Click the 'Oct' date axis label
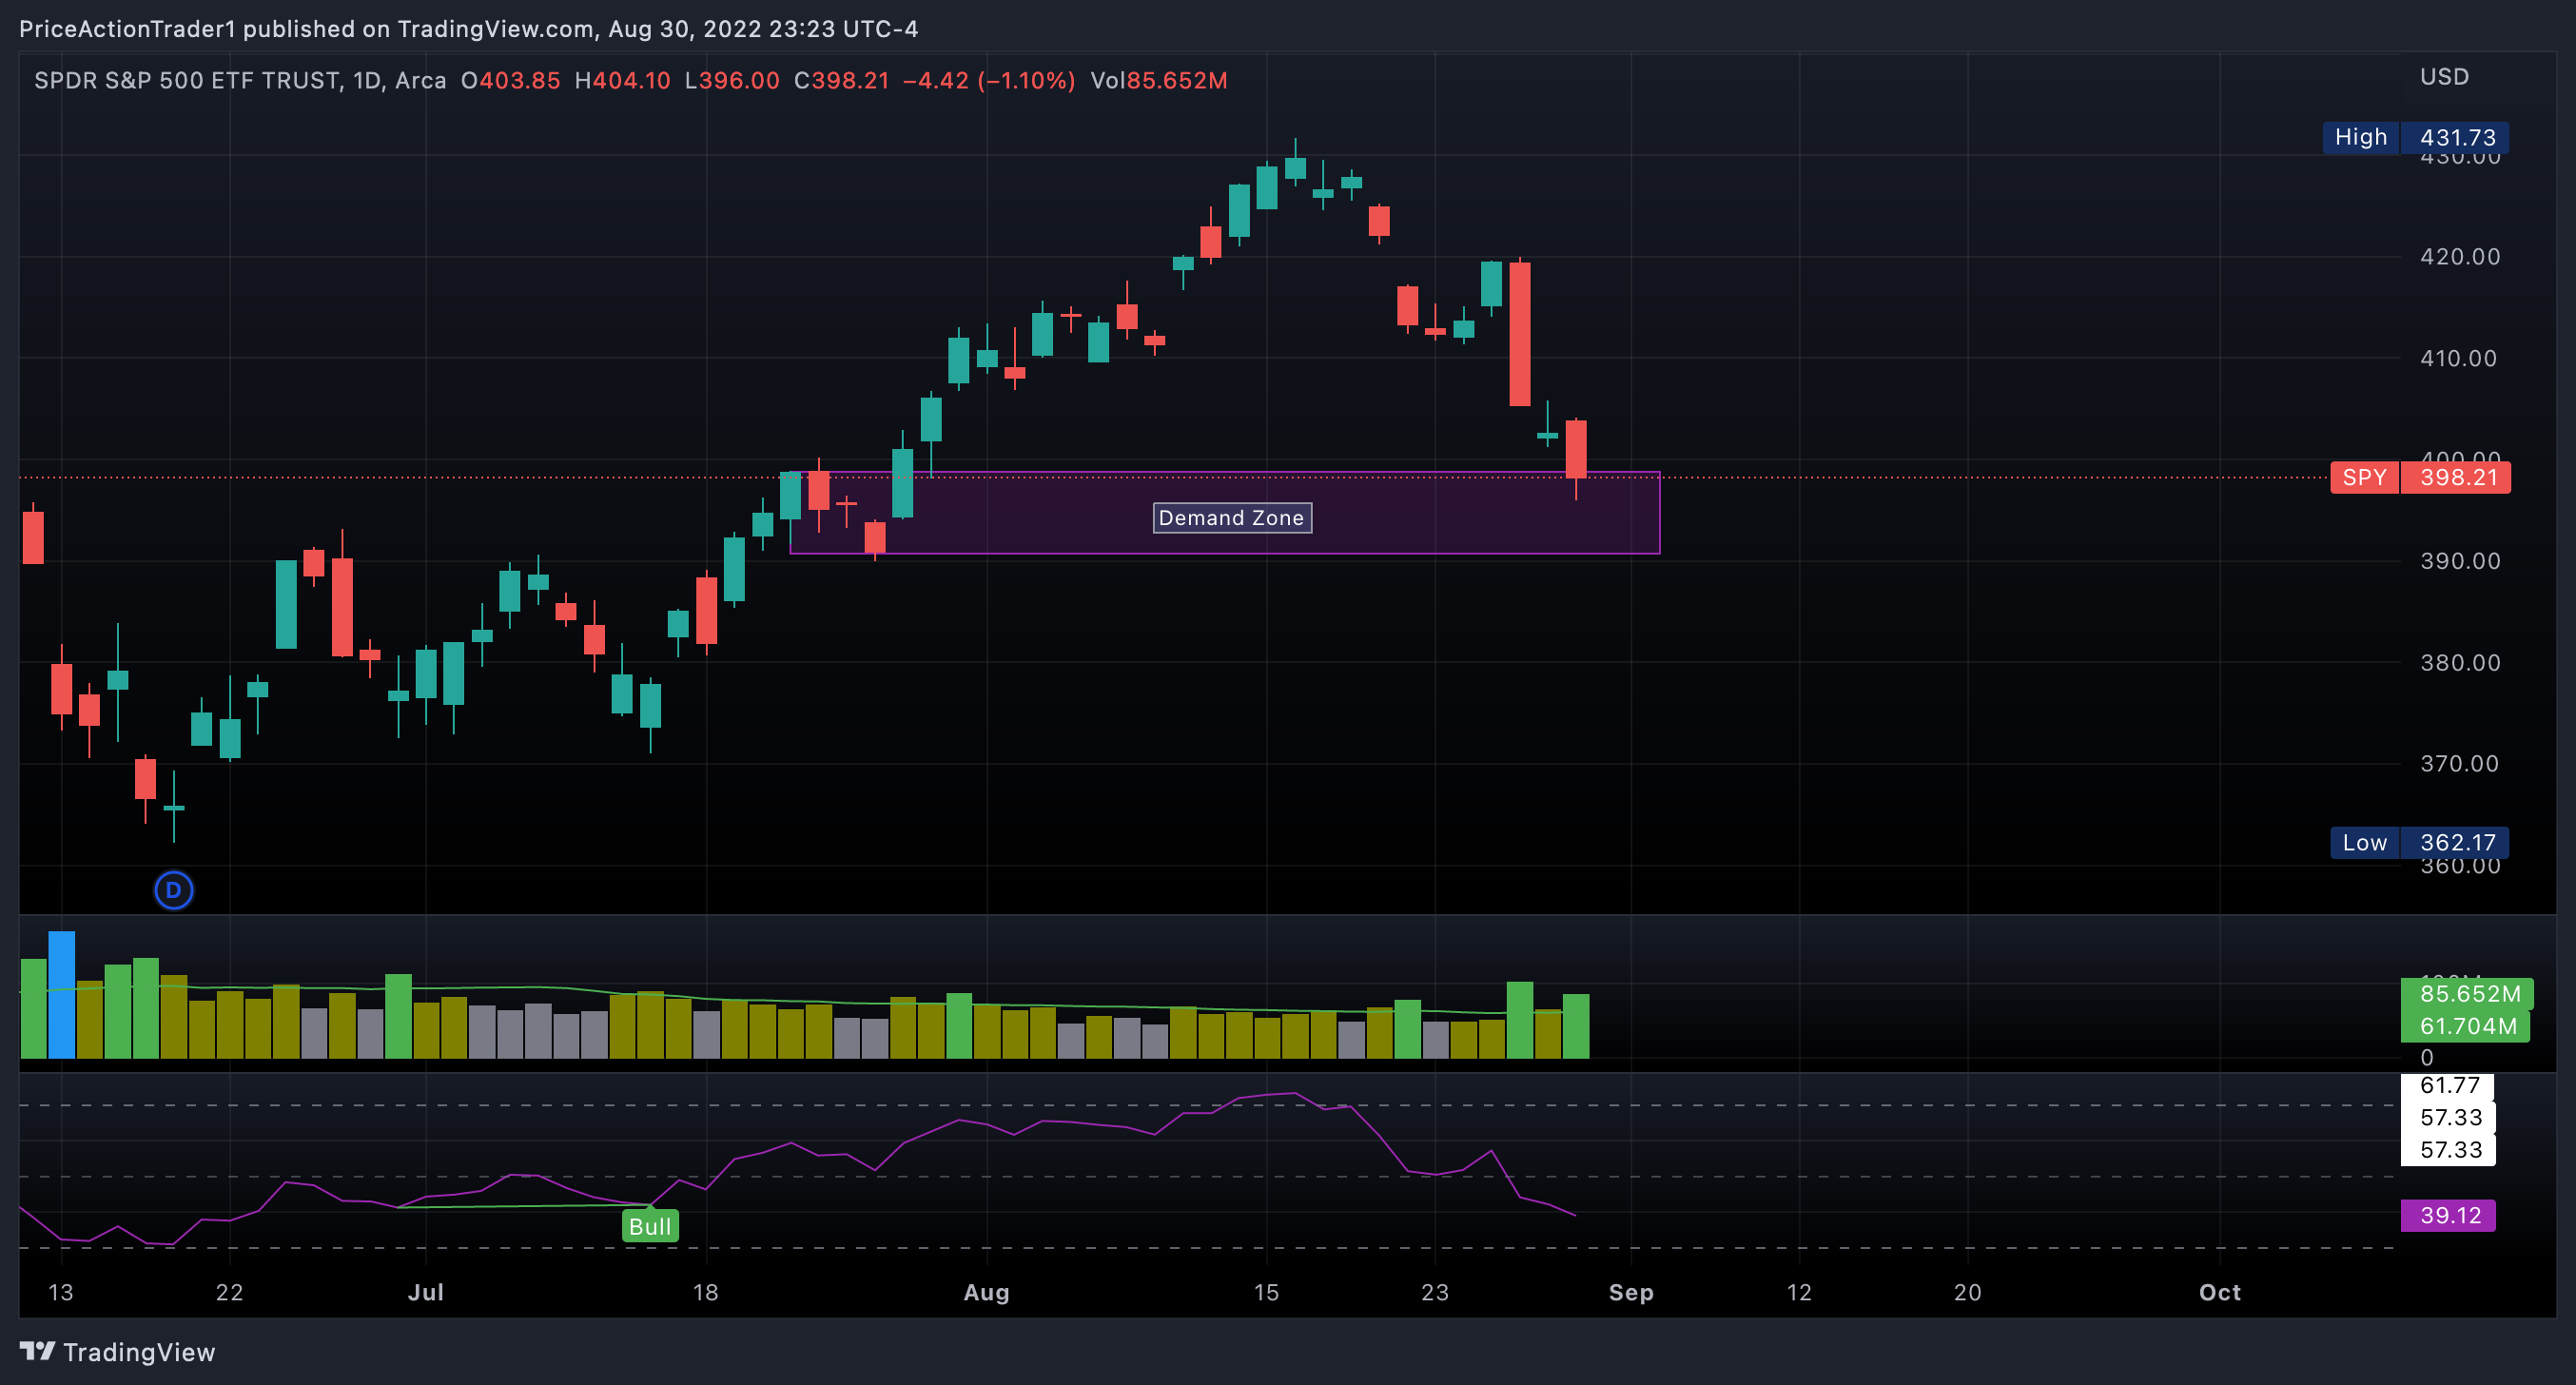Viewport: 2576px width, 1385px height. [x=2219, y=1292]
